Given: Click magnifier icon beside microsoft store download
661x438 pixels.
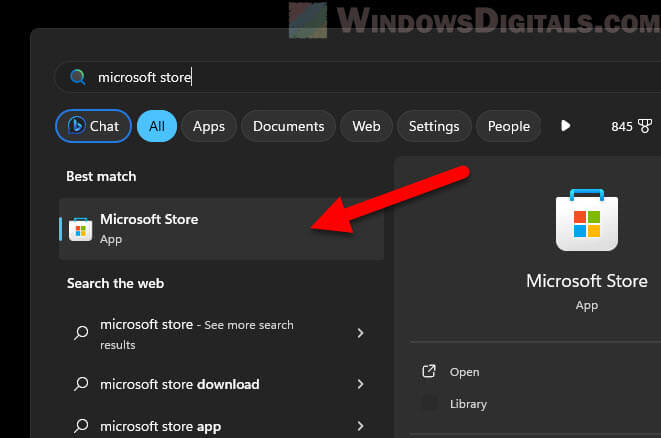Looking at the screenshot, I should pos(81,384).
